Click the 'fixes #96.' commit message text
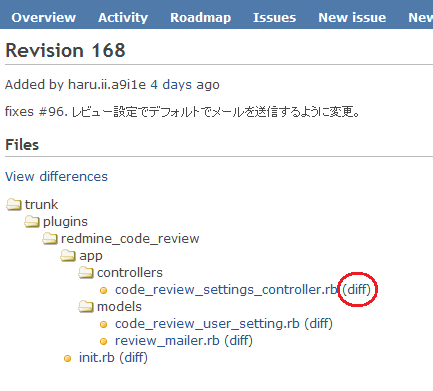 pos(36,111)
